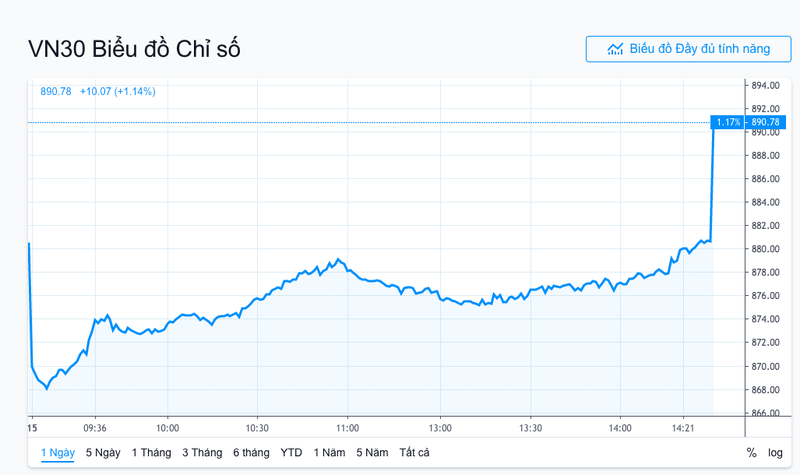Image resolution: width=800 pixels, height=475 pixels.
Task: Show the 1 Tháng range
Action: [151, 452]
